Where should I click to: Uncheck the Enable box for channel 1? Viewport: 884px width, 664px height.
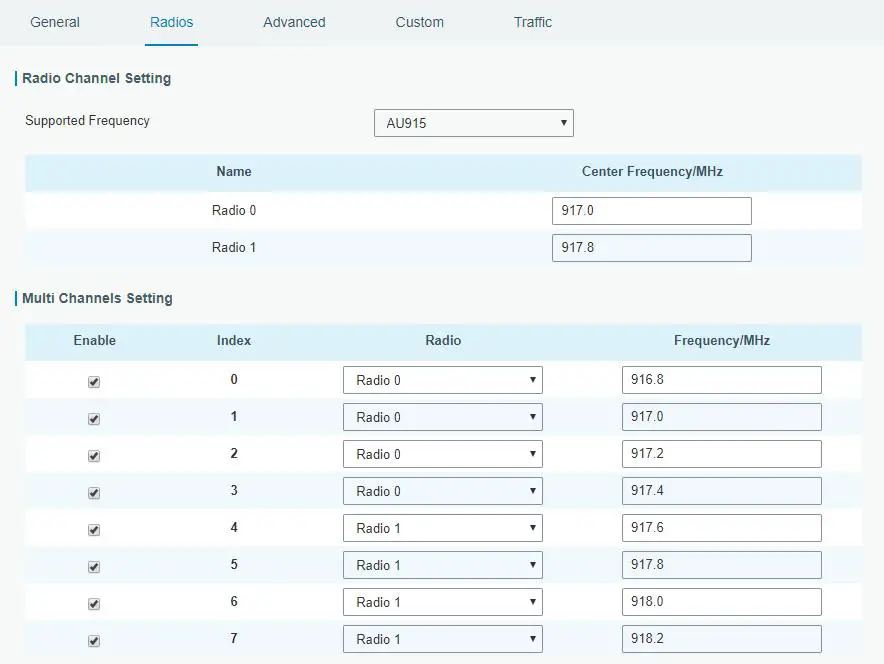point(93,419)
